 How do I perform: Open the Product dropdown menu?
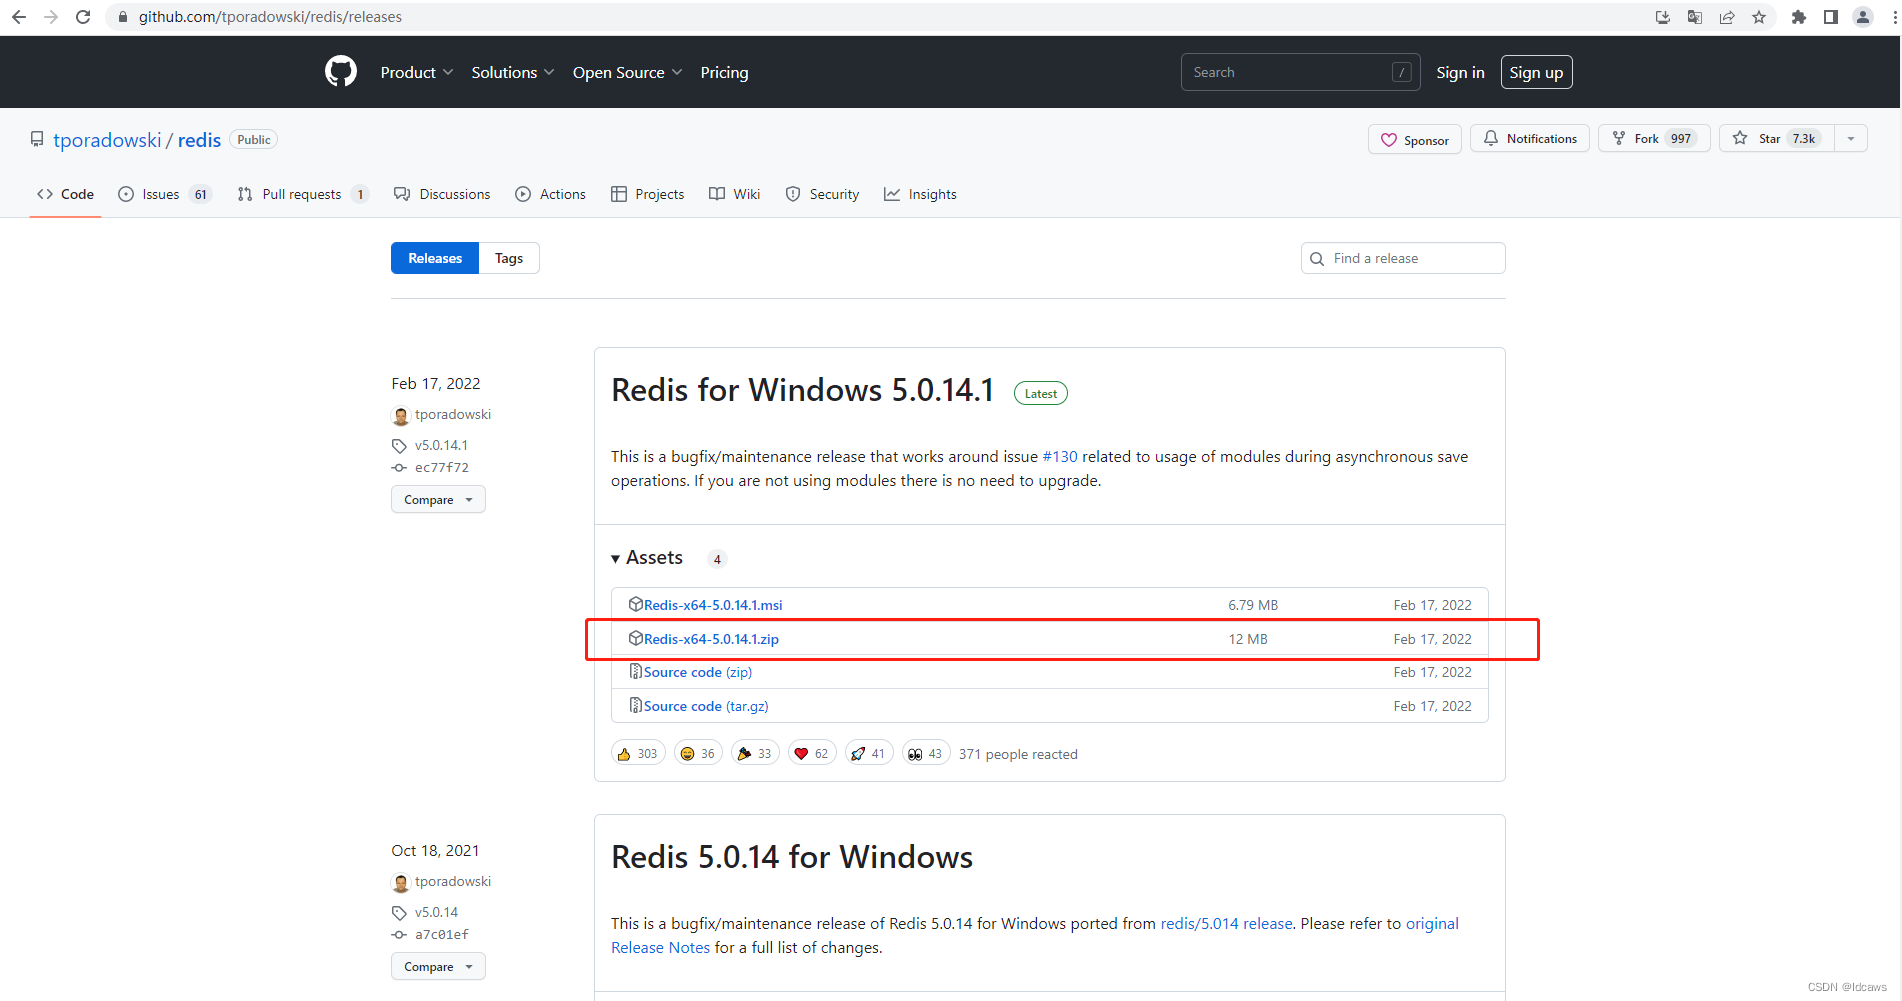[417, 72]
